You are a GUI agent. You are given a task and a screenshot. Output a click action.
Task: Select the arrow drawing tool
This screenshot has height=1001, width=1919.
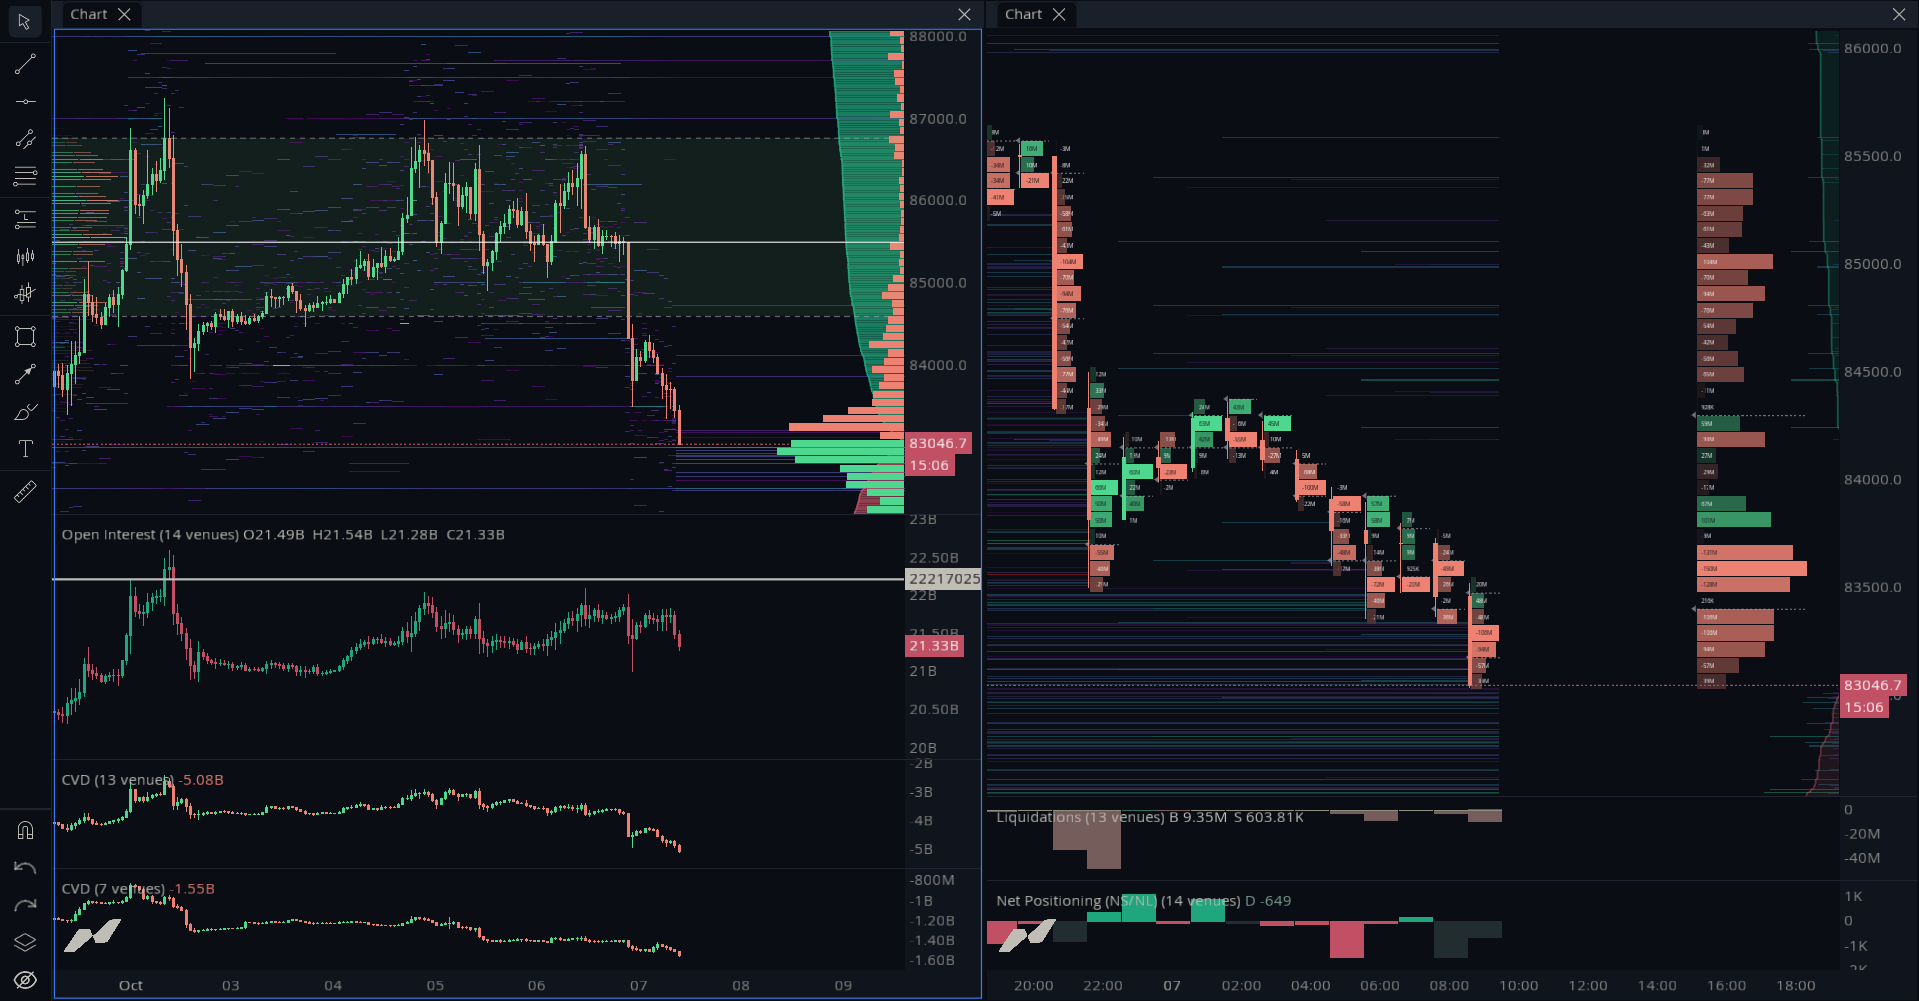pos(25,374)
